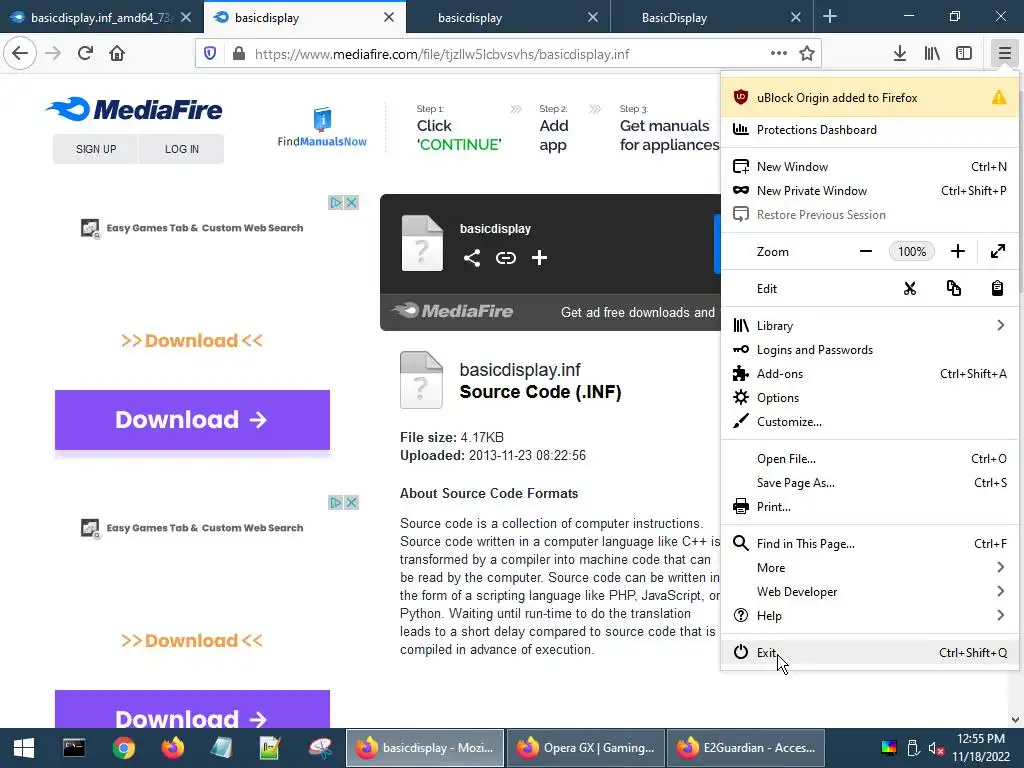
Task: Share the basicdisplay file icon
Action: point(472,258)
